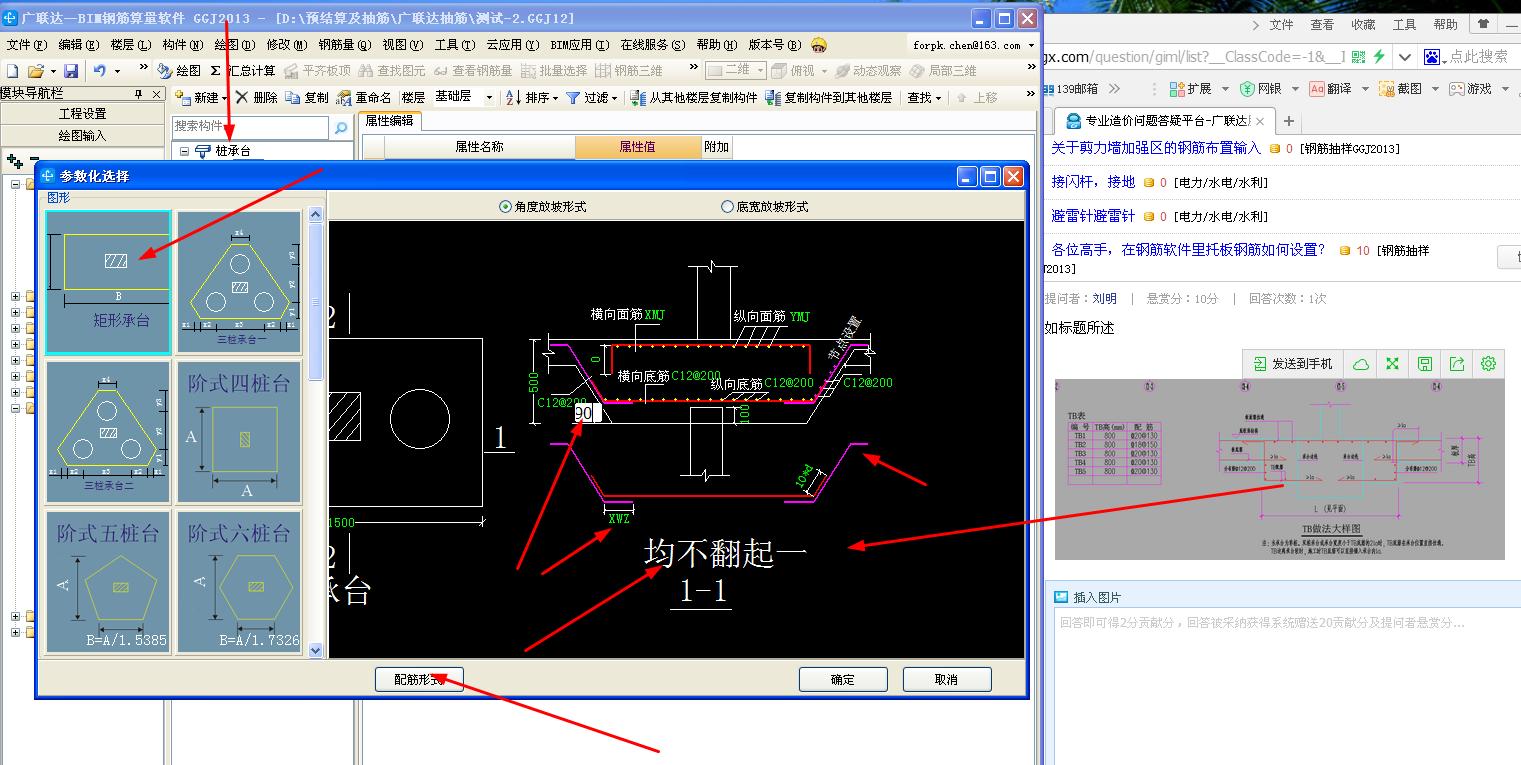The height and width of the screenshot is (765, 1521).
Task: Open dropdown arrow next to 扩展 in browser
Action: point(1223,89)
